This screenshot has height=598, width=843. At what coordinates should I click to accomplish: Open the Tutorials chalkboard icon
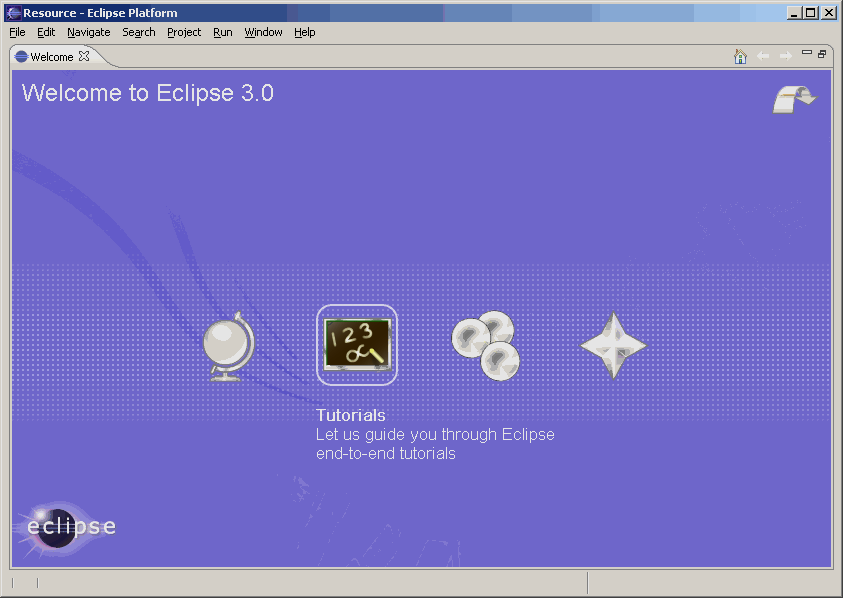click(357, 345)
